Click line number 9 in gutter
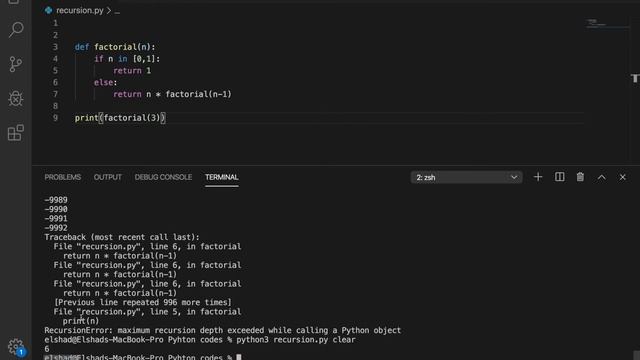This screenshot has height=360, width=640. click(x=56, y=118)
